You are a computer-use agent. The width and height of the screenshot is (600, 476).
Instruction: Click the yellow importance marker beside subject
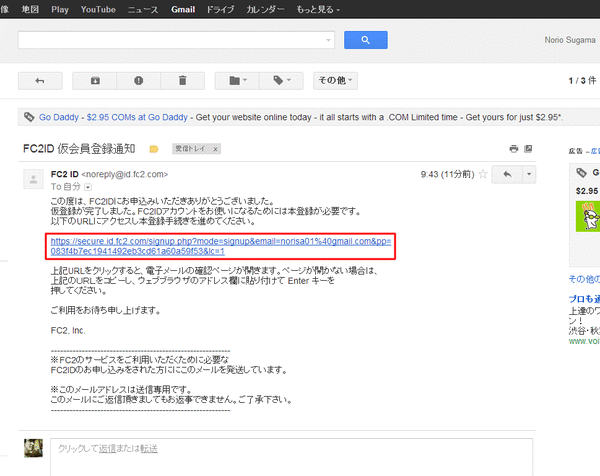(x=154, y=149)
